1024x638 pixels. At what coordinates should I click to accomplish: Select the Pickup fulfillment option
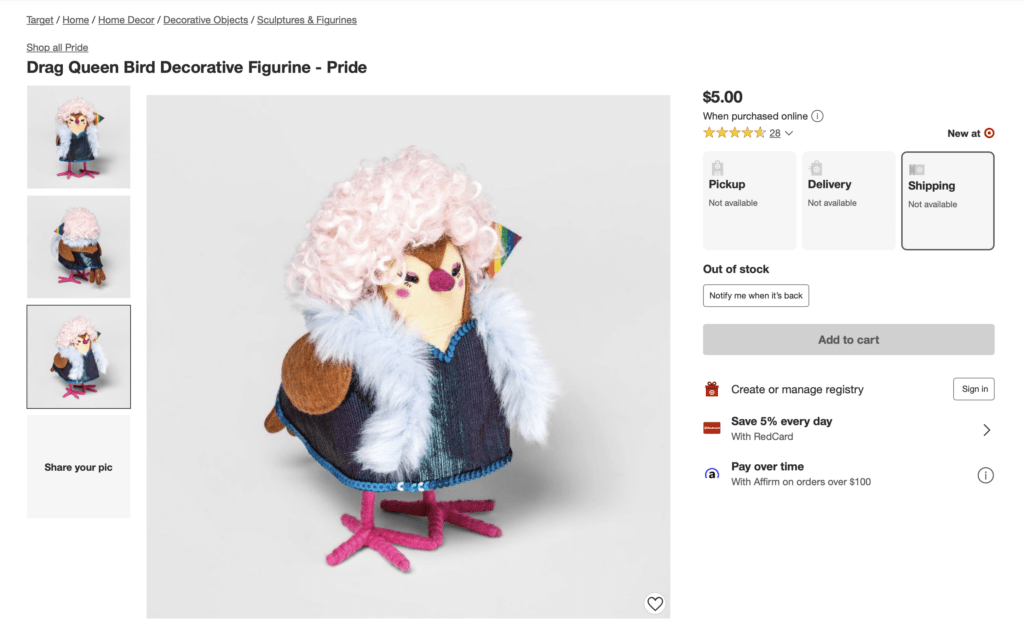coord(748,200)
